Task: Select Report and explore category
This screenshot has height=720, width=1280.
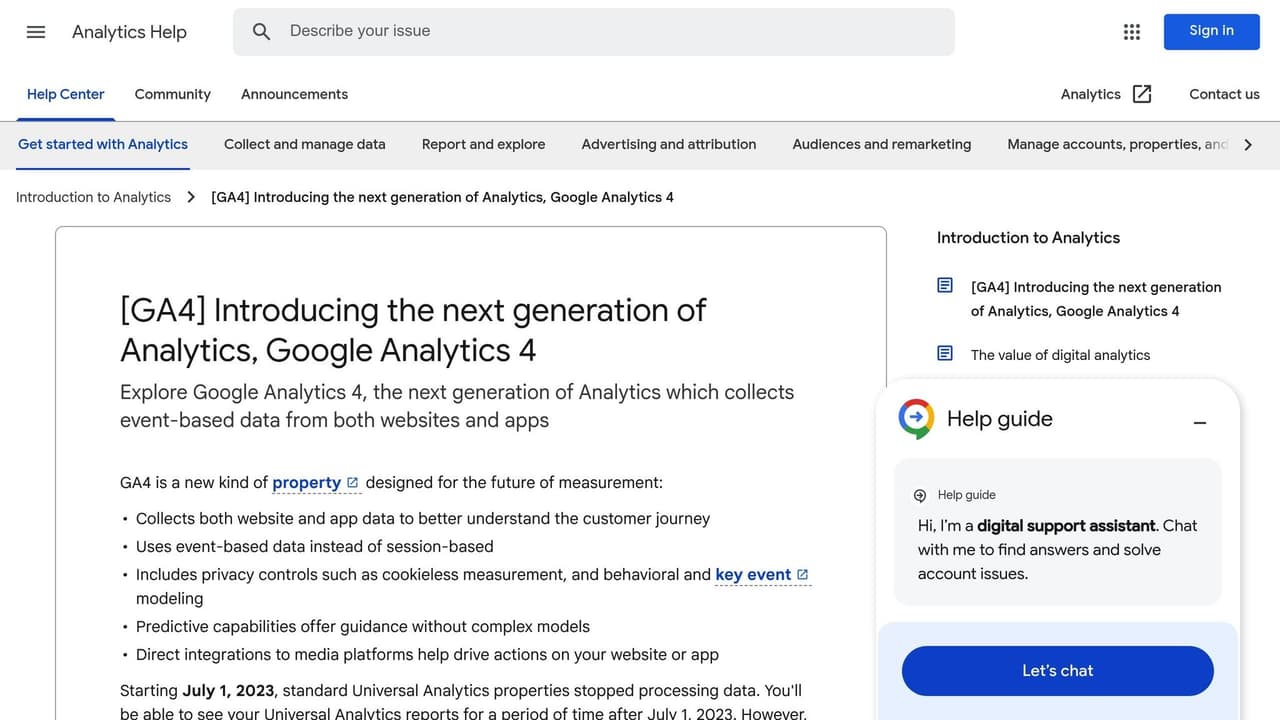Action: pyautogui.click(x=483, y=144)
